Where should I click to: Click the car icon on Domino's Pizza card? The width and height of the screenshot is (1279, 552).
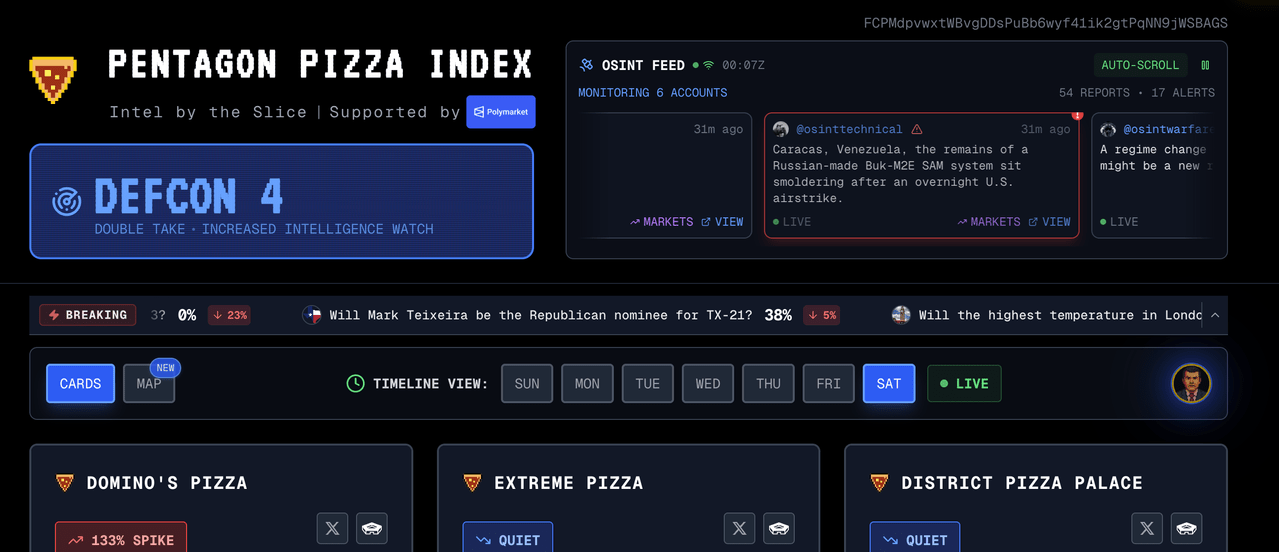372,529
